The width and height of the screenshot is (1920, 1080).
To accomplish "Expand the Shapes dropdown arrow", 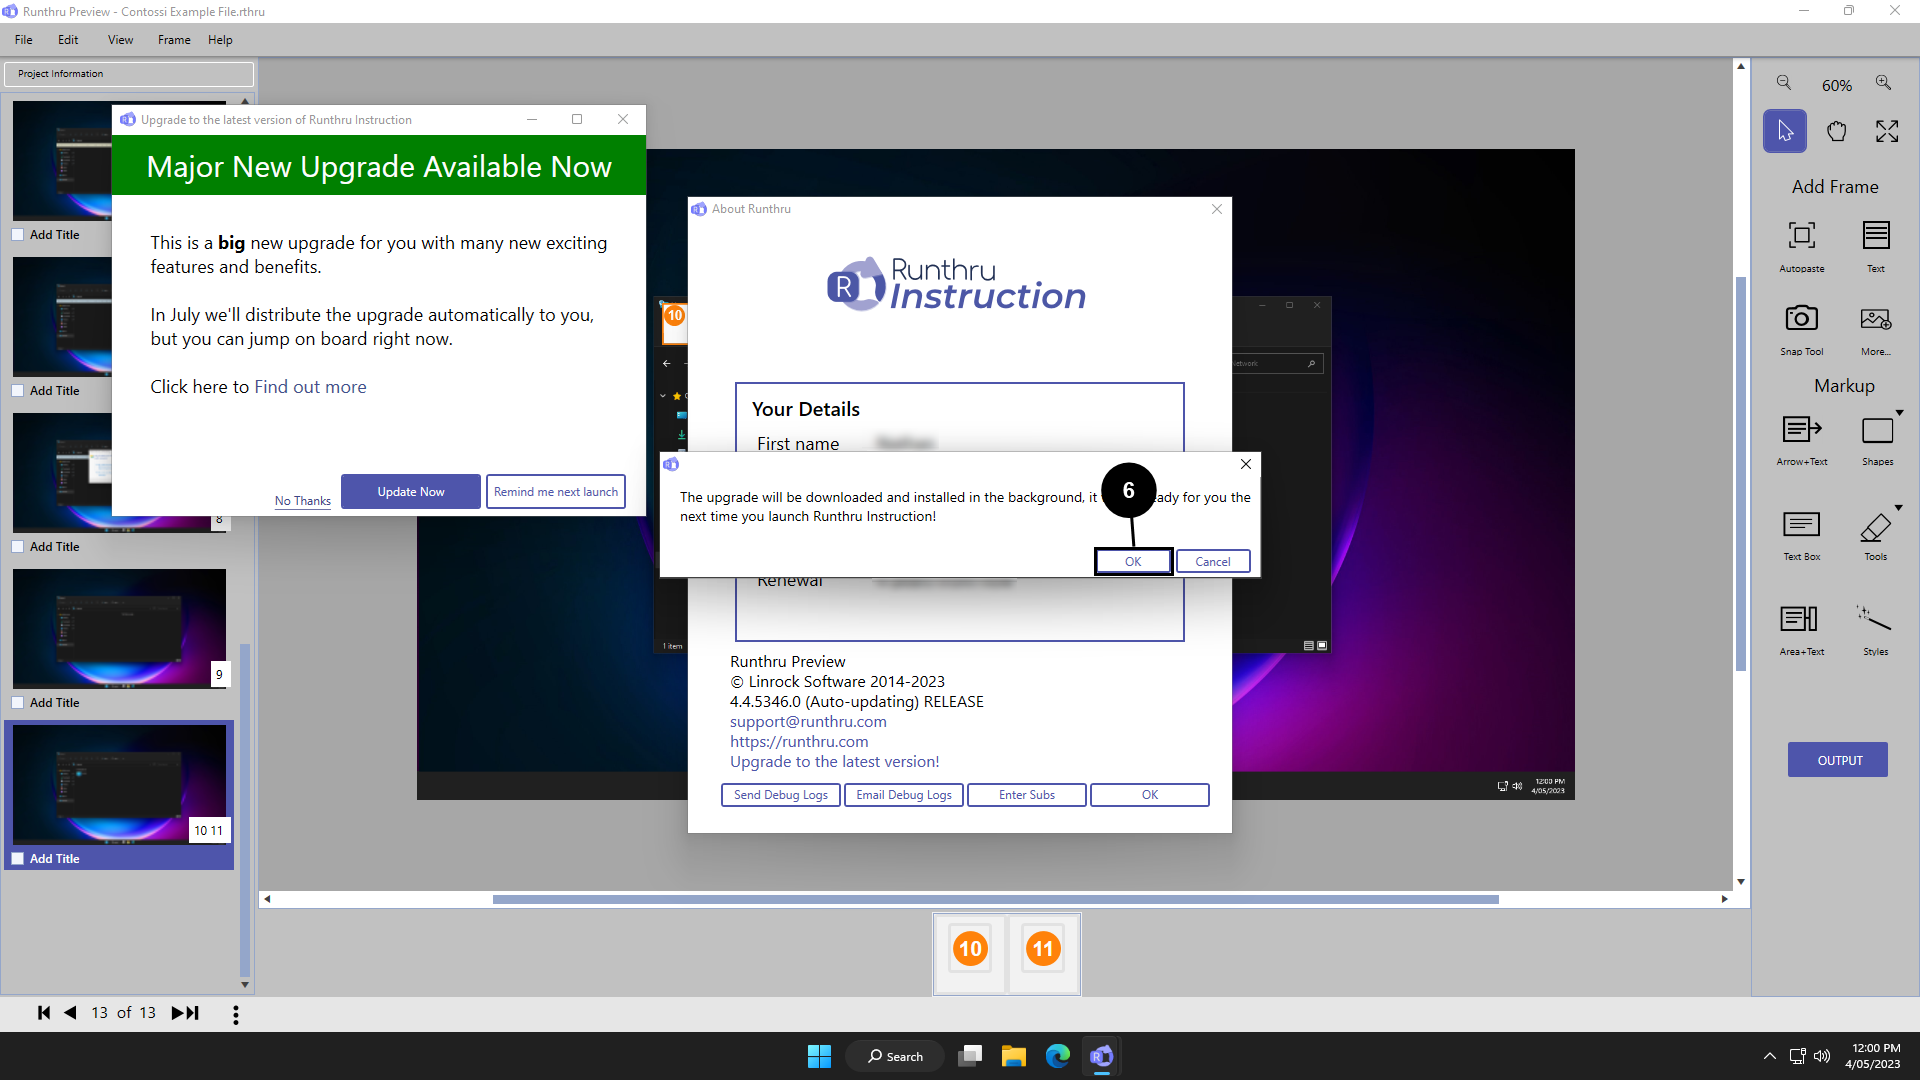I will 1899,412.
